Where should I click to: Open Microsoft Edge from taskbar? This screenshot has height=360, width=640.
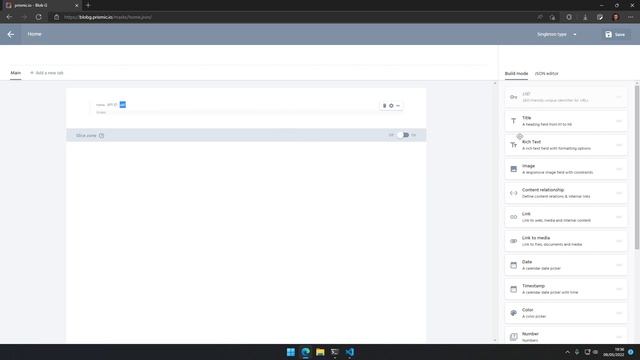tap(305, 352)
